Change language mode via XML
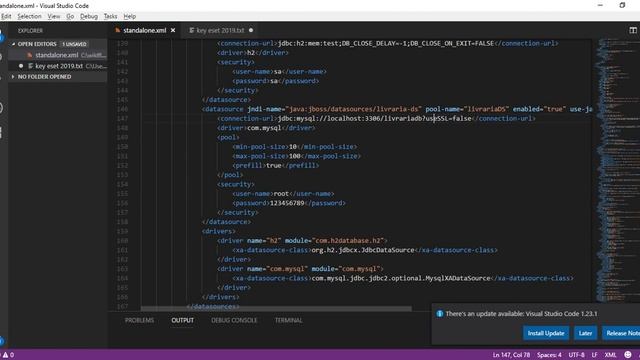The height and width of the screenshot is (360, 640). coord(610,355)
